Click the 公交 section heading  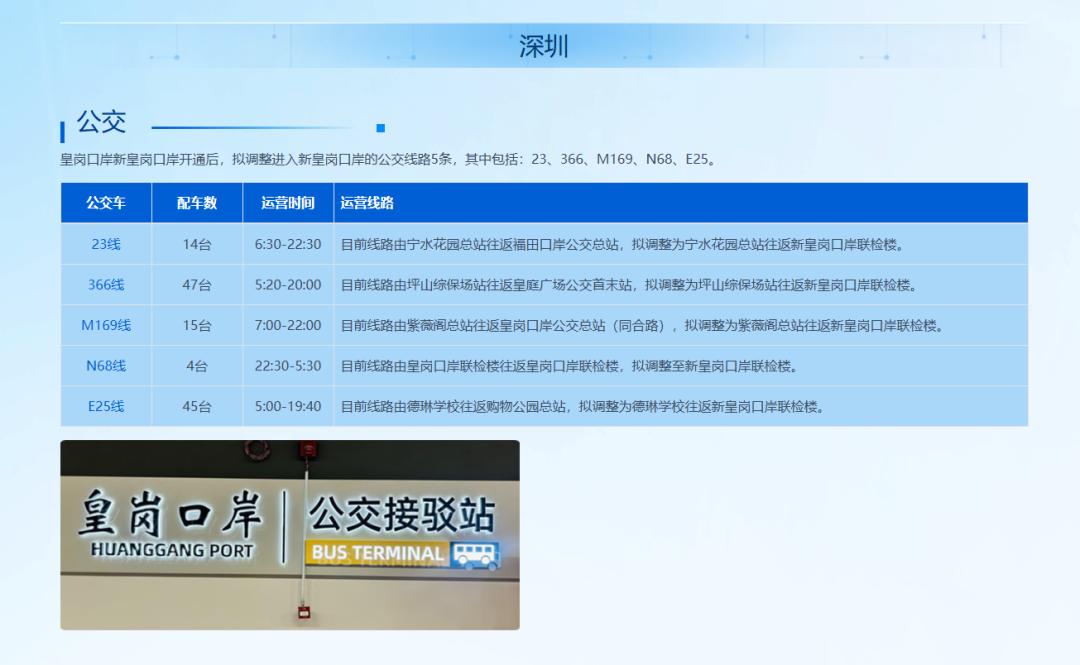pos(101,122)
